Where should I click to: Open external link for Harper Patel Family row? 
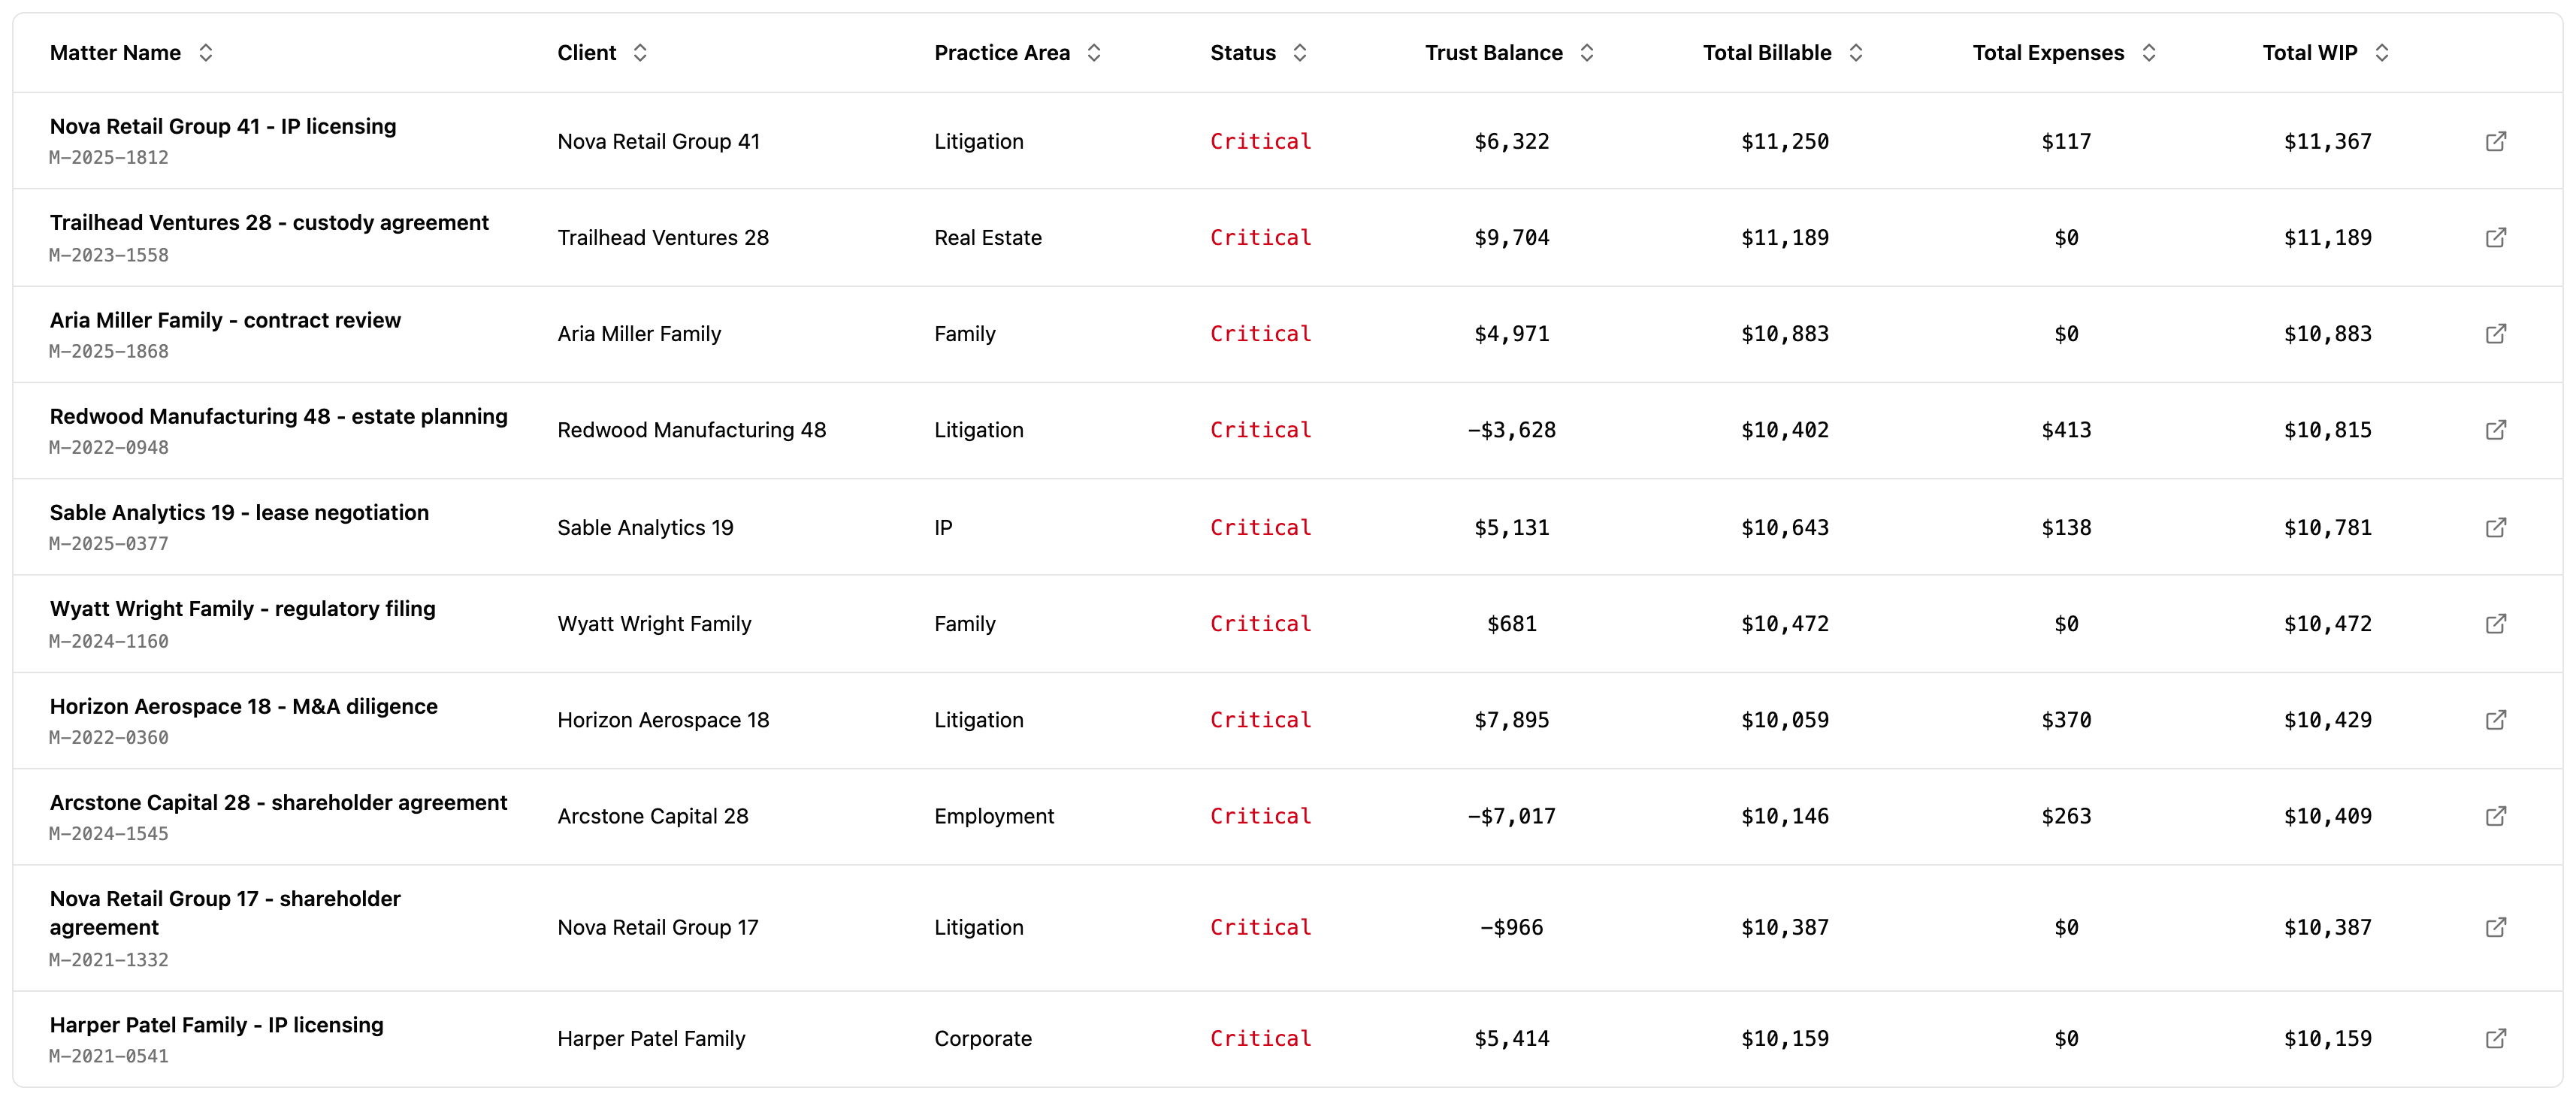coord(2496,1038)
